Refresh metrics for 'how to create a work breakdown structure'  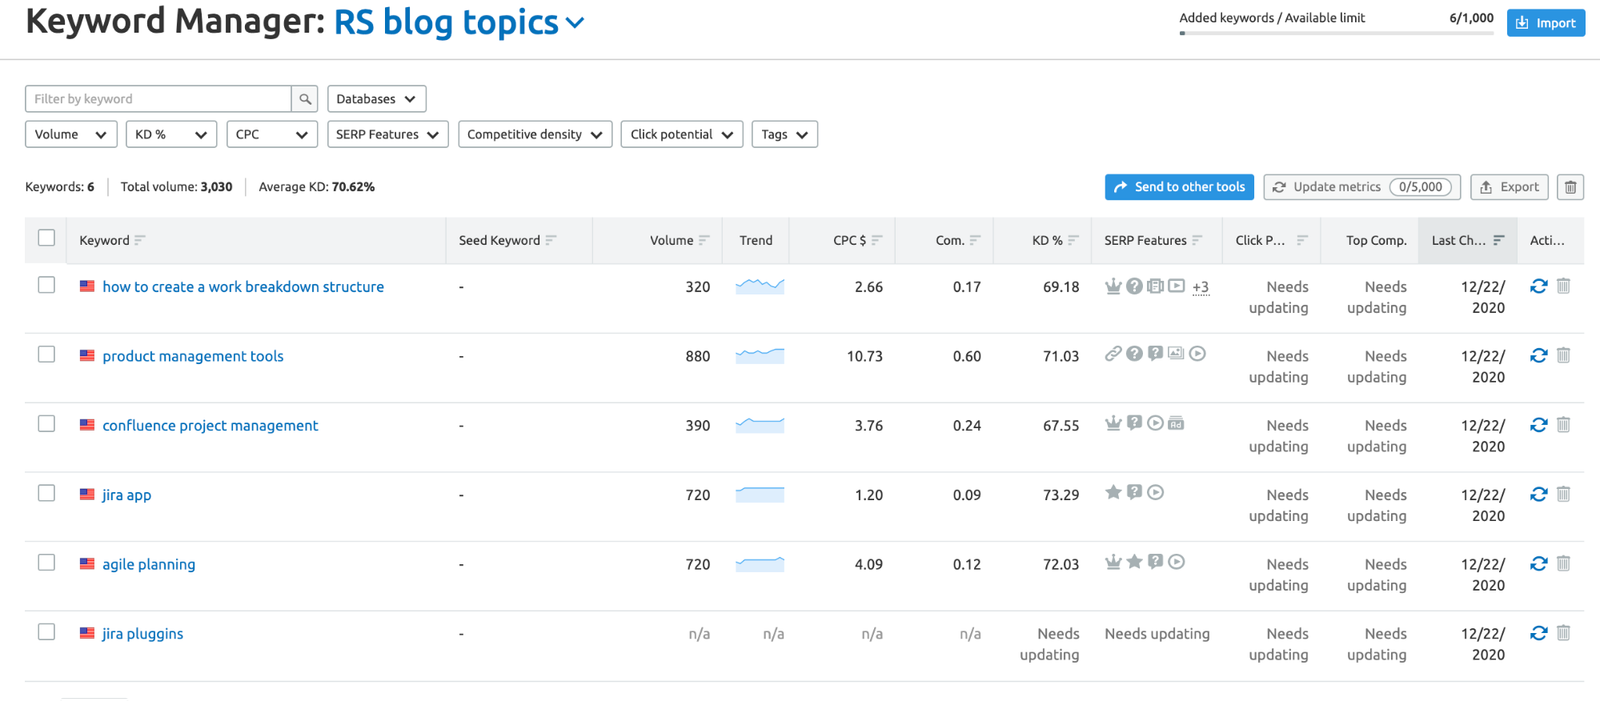click(x=1539, y=286)
